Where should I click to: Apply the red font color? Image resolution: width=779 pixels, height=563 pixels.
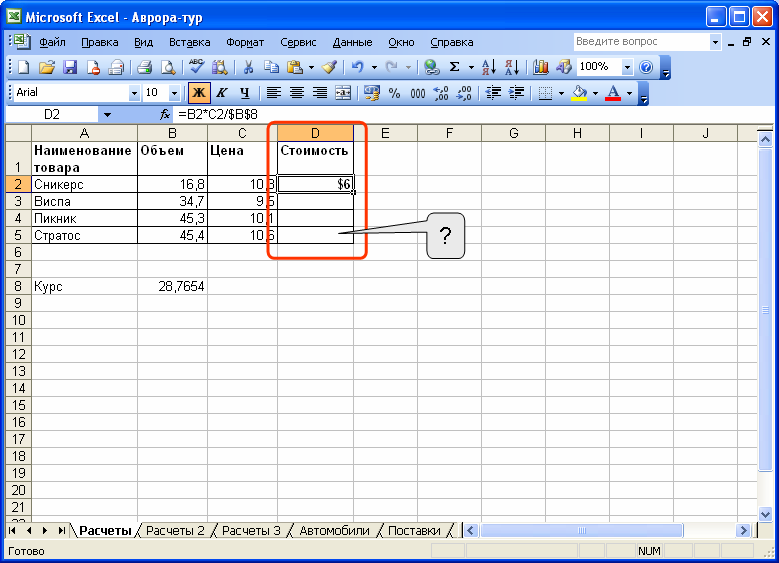613,93
